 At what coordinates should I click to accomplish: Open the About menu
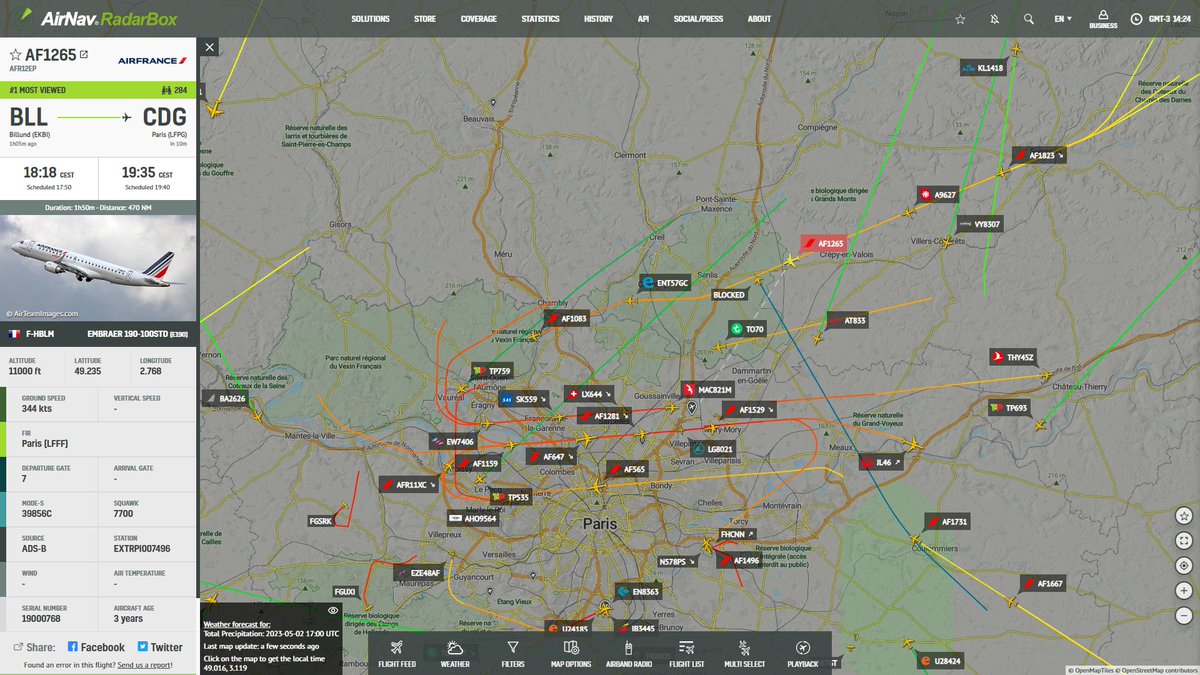pos(759,19)
